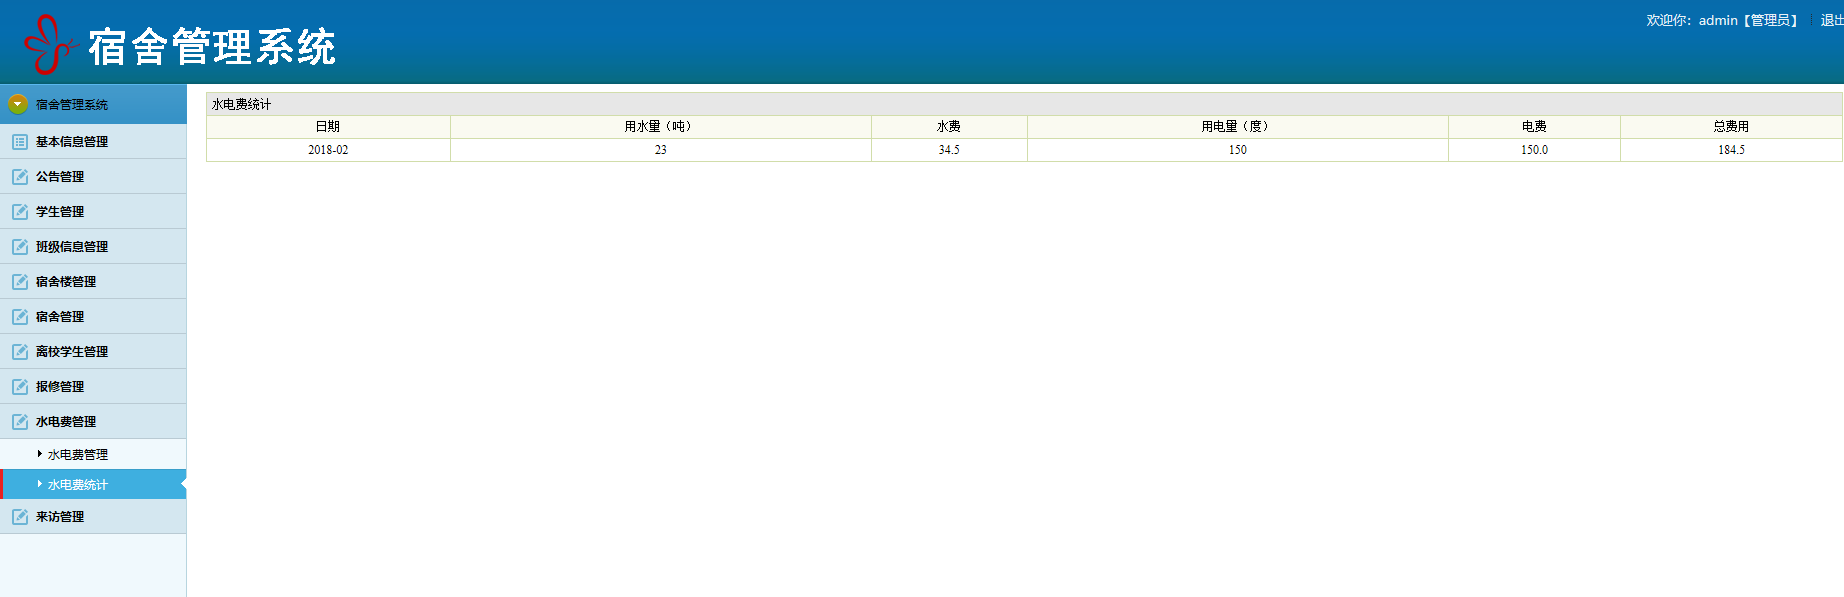Open the 公告管理 menu
1844x597 pixels.
[x=93, y=177]
